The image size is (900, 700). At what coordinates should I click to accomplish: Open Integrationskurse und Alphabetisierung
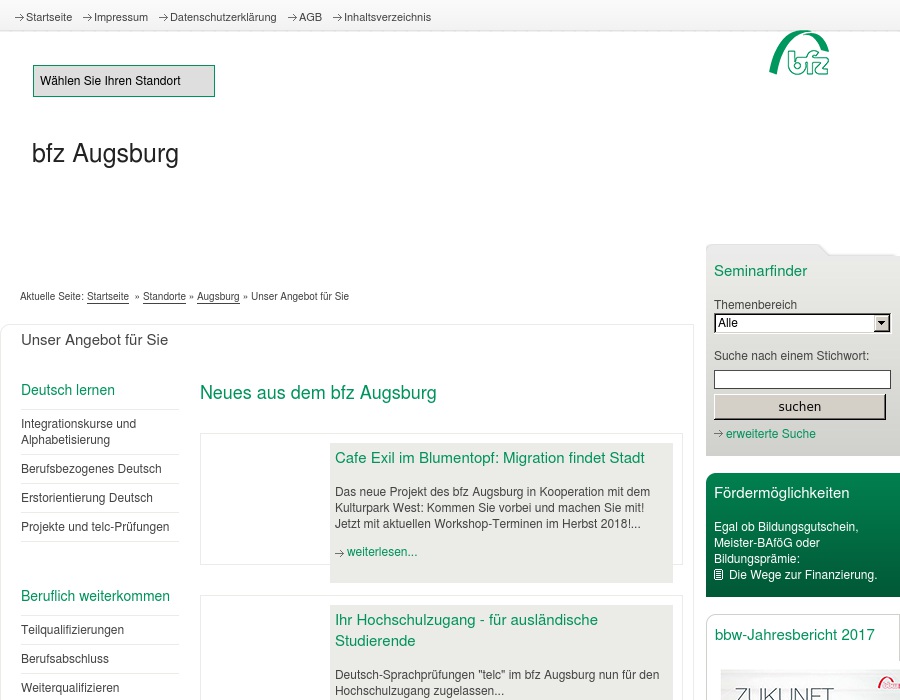click(x=78, y=431)
